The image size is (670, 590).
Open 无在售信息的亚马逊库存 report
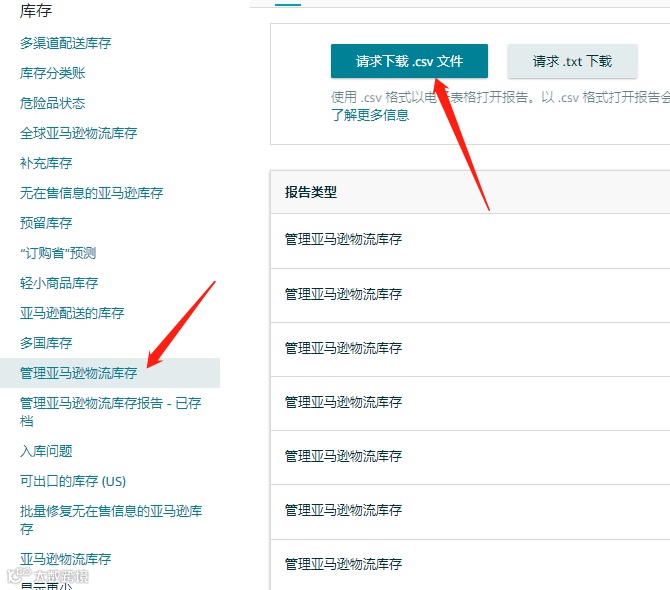91,193
